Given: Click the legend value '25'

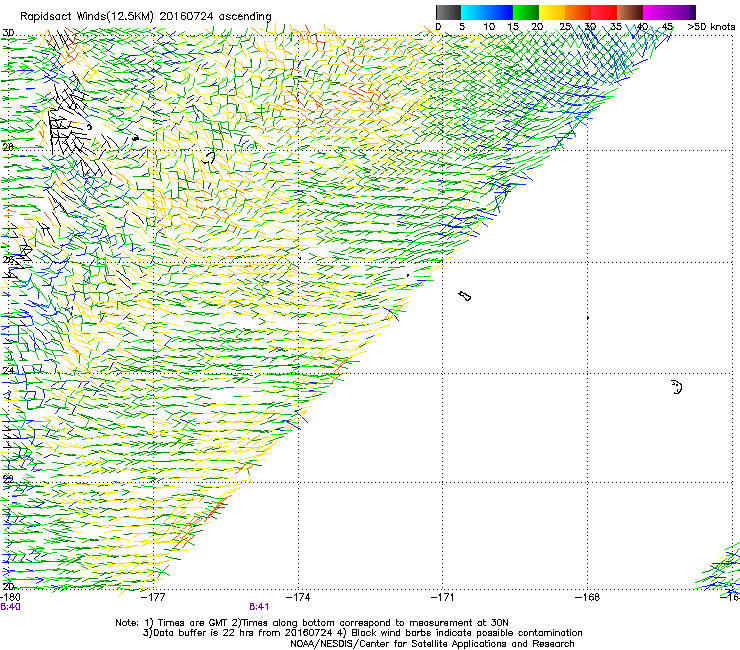Looking at the screenshot, I should [565, 27].
